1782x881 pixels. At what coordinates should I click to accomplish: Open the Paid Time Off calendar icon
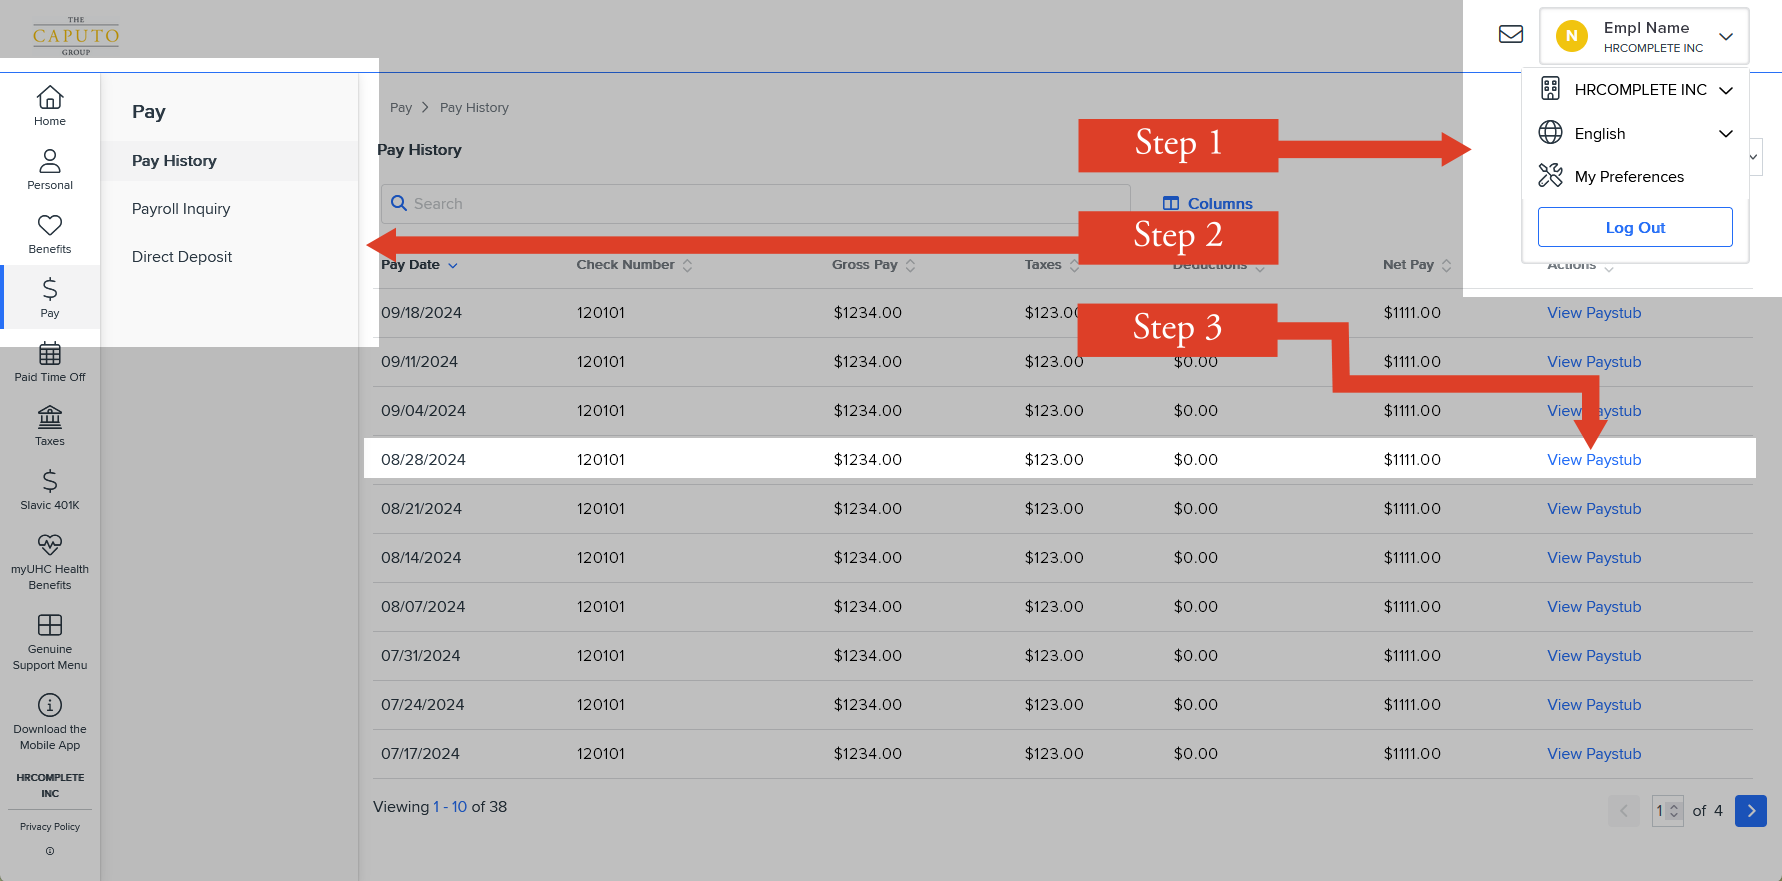click(x=50, y=353)
